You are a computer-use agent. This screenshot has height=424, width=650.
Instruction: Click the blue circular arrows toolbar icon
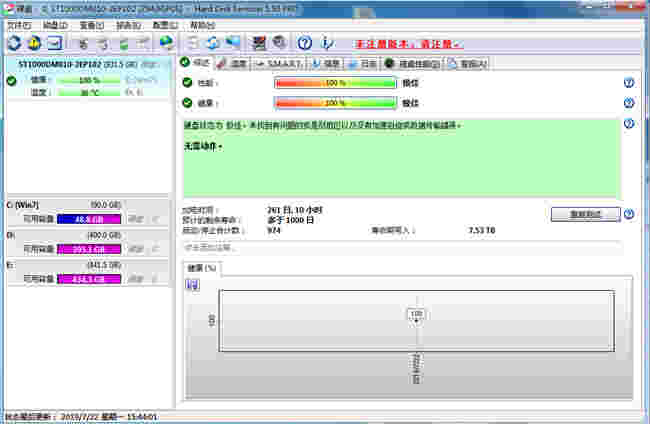(213, 43)
